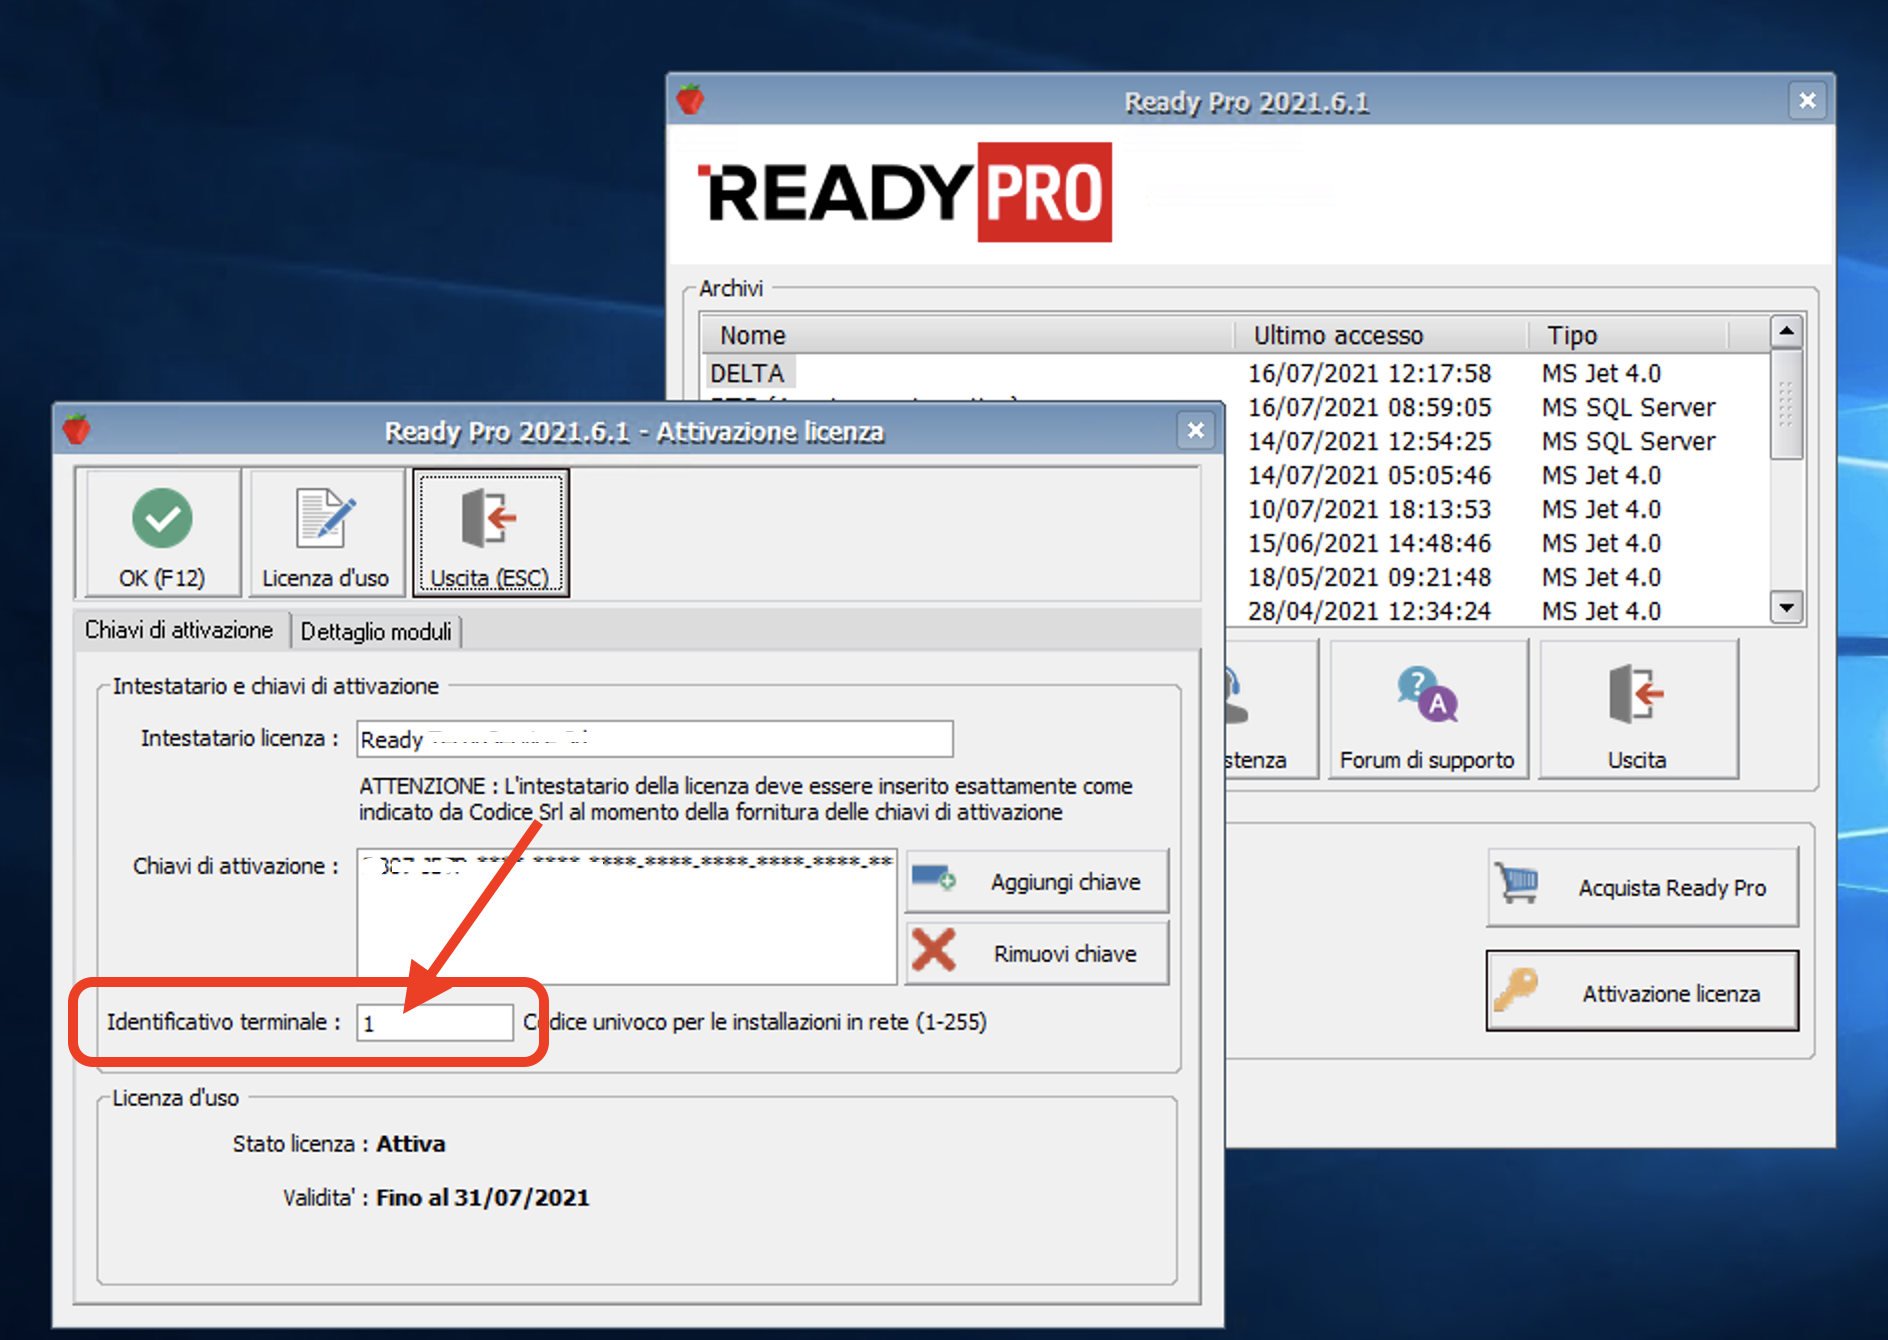Click the archive list scrollbar thumb
This screenshot has height=1340, width=1888.
(1786, 404)
